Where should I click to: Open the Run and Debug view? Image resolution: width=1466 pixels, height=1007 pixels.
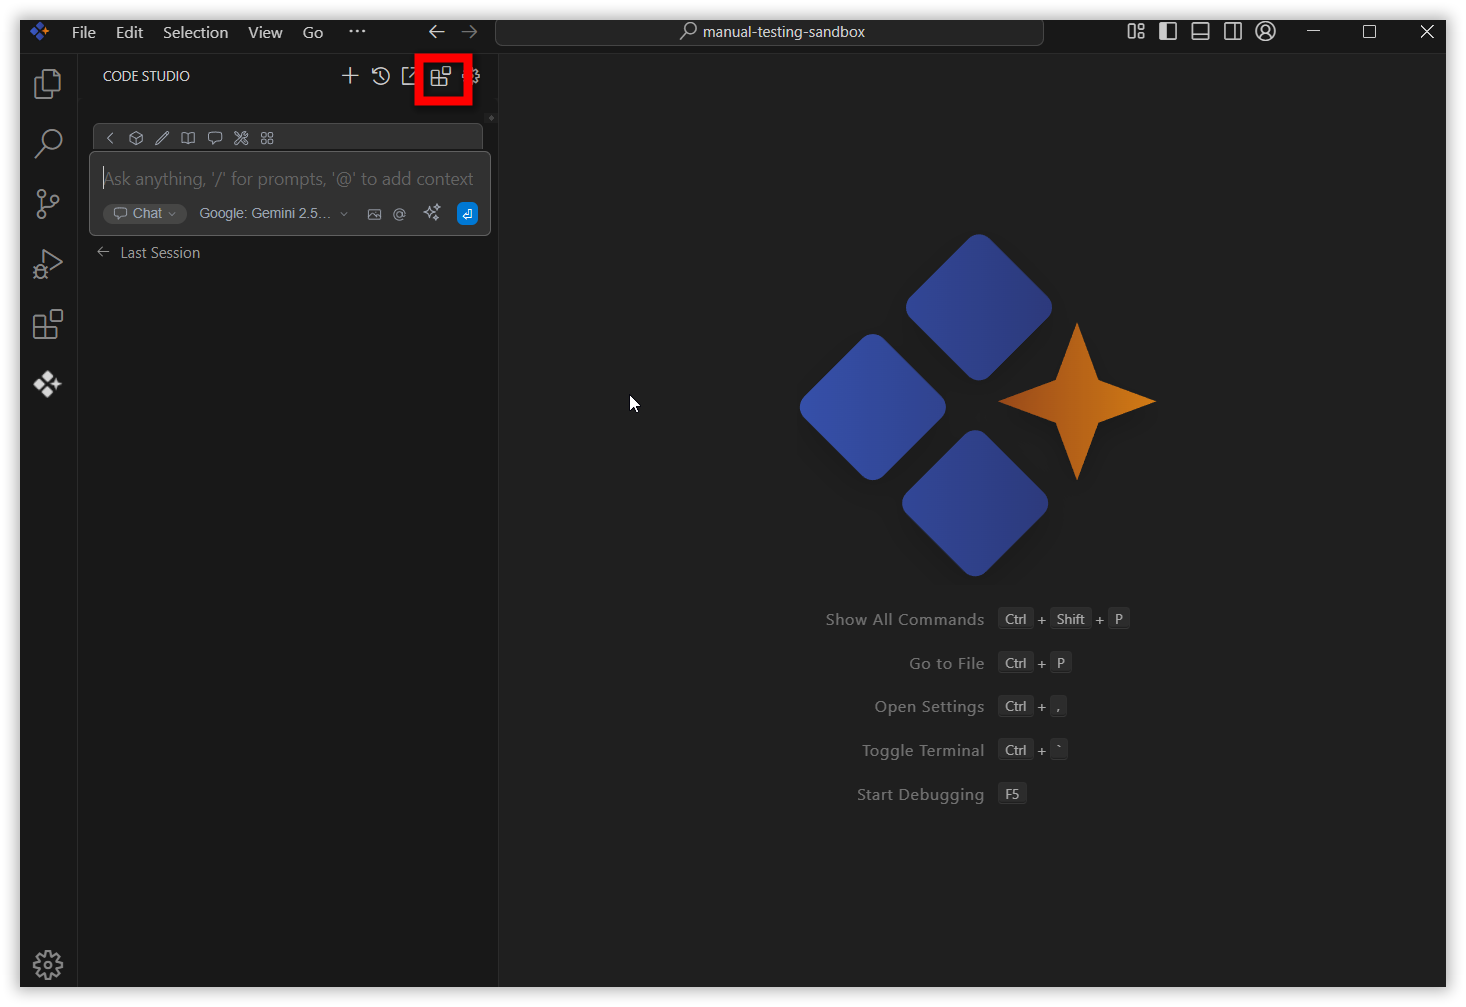48,264
